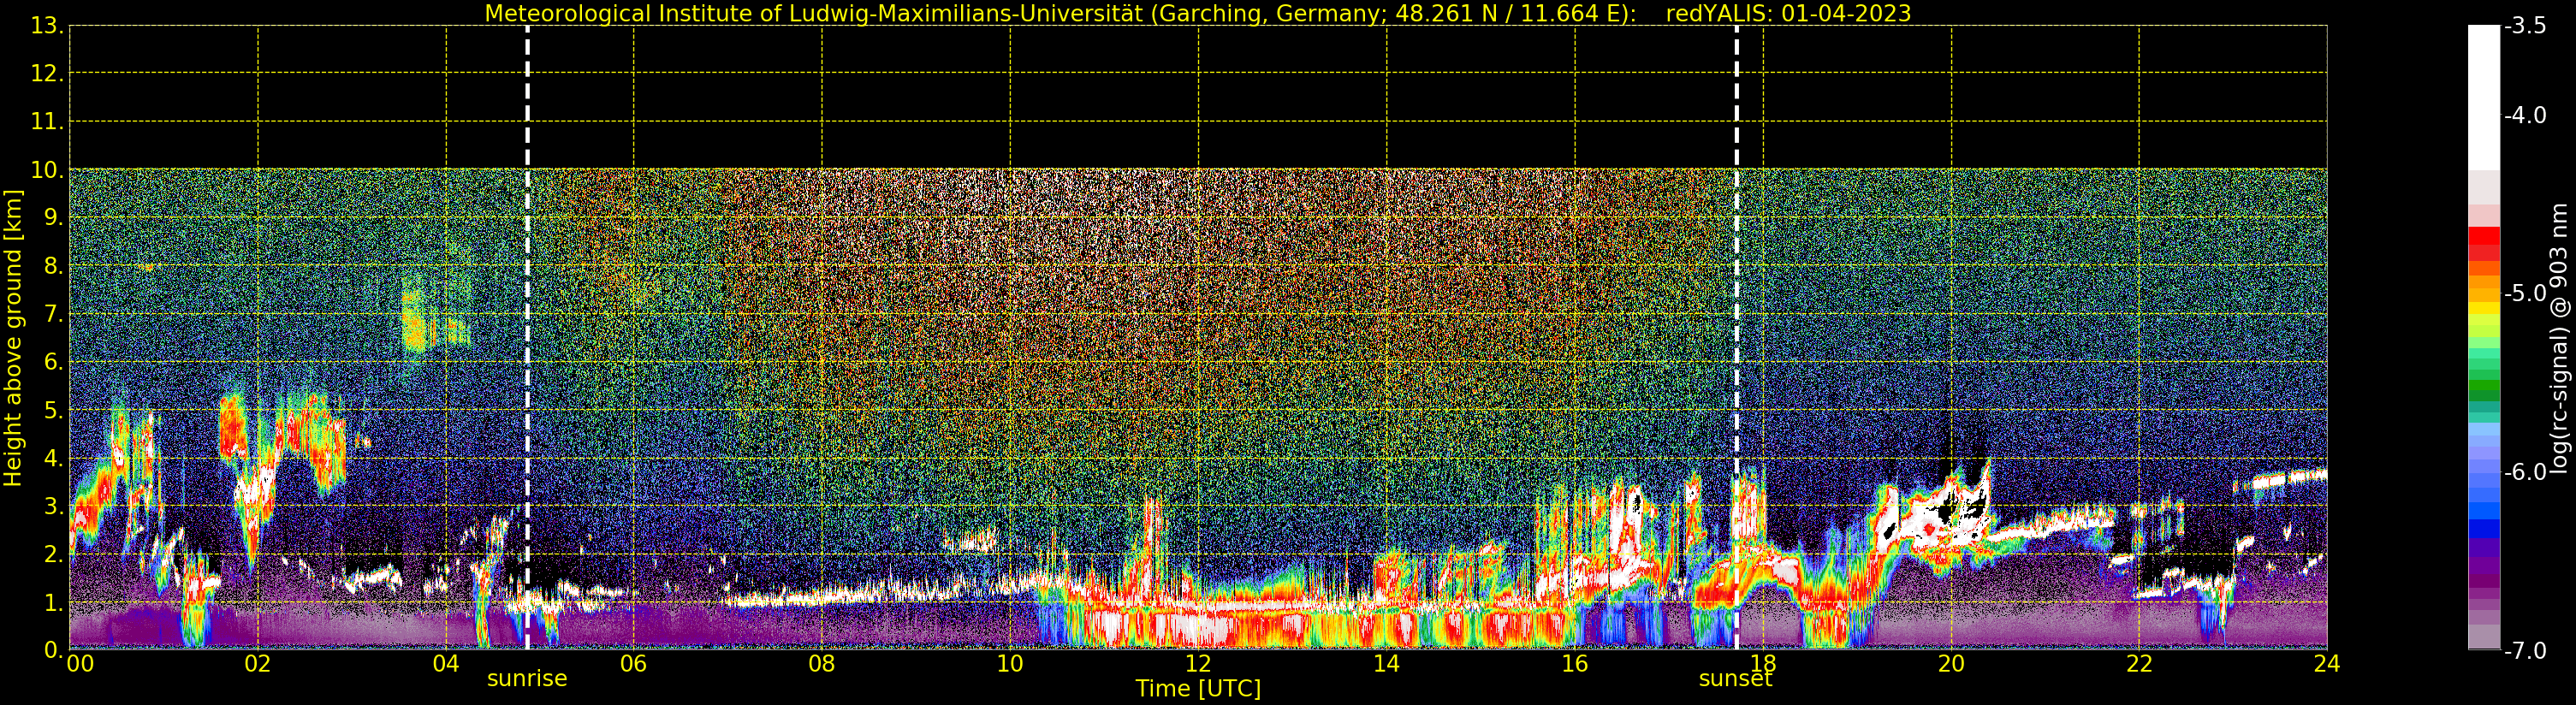Click the chart title mentioning redYALIS 01-04-2023
The height and width of the screenshot is (705, 2576).
(1198, 13)
